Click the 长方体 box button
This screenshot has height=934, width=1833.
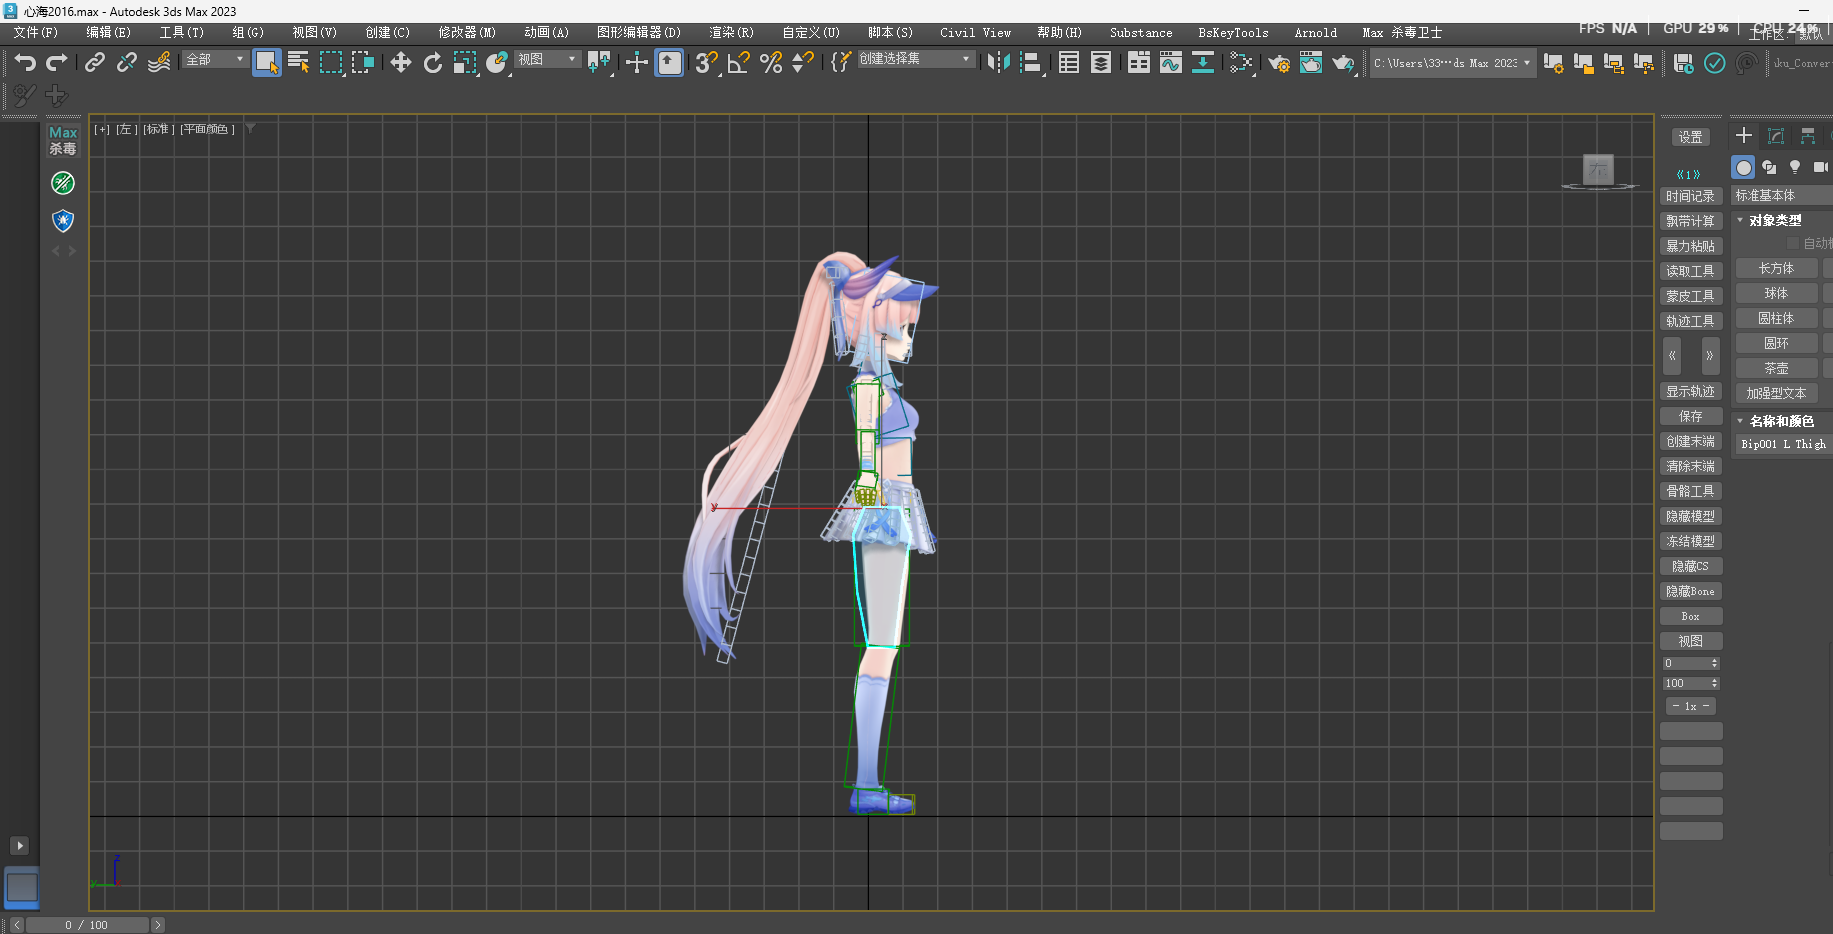(x=1776, y=268)
